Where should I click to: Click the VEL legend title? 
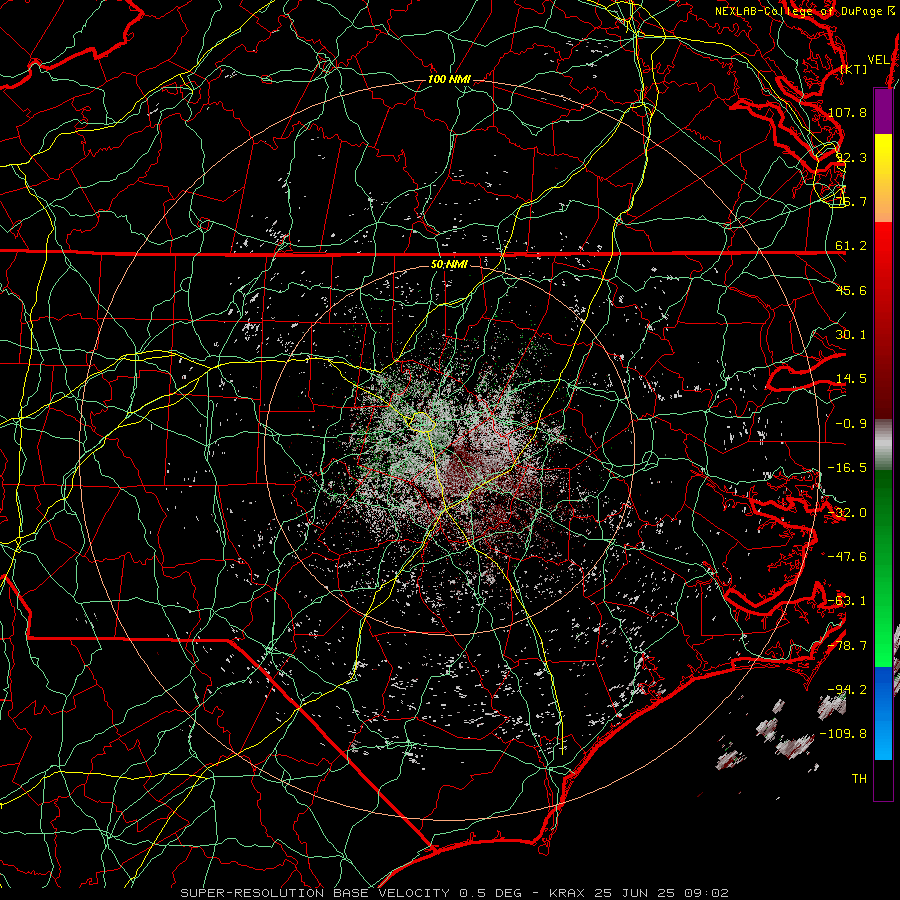coord(878,60)
